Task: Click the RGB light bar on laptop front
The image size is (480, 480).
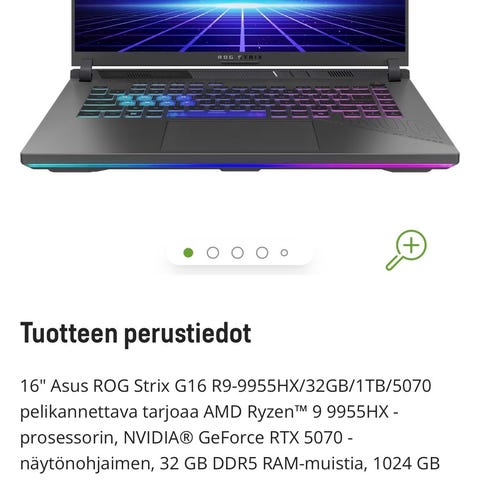Action: pyautogui.click(x=240, y=166)
